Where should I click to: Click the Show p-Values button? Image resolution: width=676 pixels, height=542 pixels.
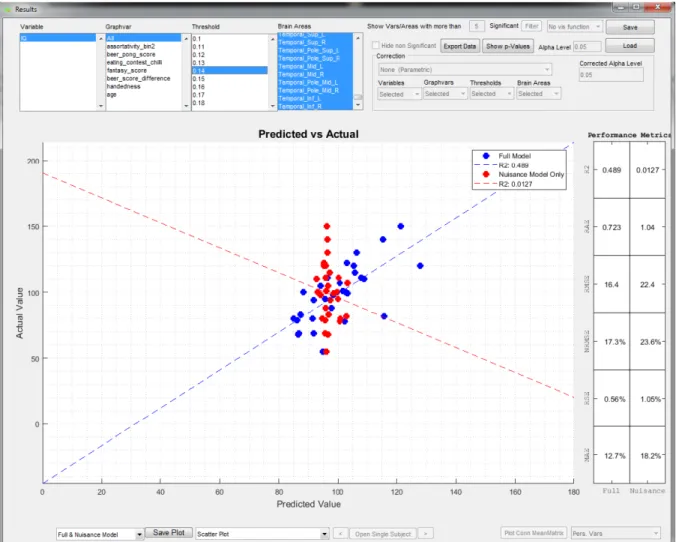pos(508,46)
